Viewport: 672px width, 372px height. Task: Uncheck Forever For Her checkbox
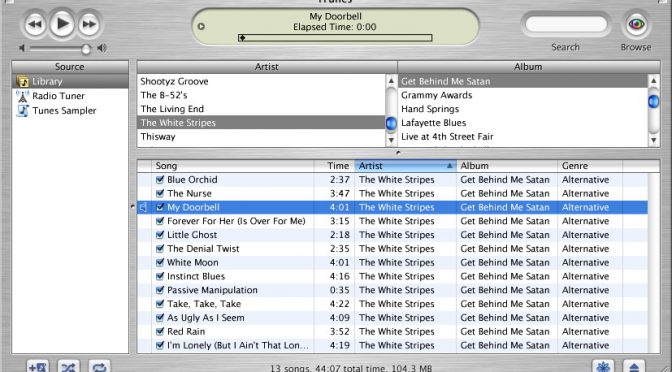(x=160, y=221)
